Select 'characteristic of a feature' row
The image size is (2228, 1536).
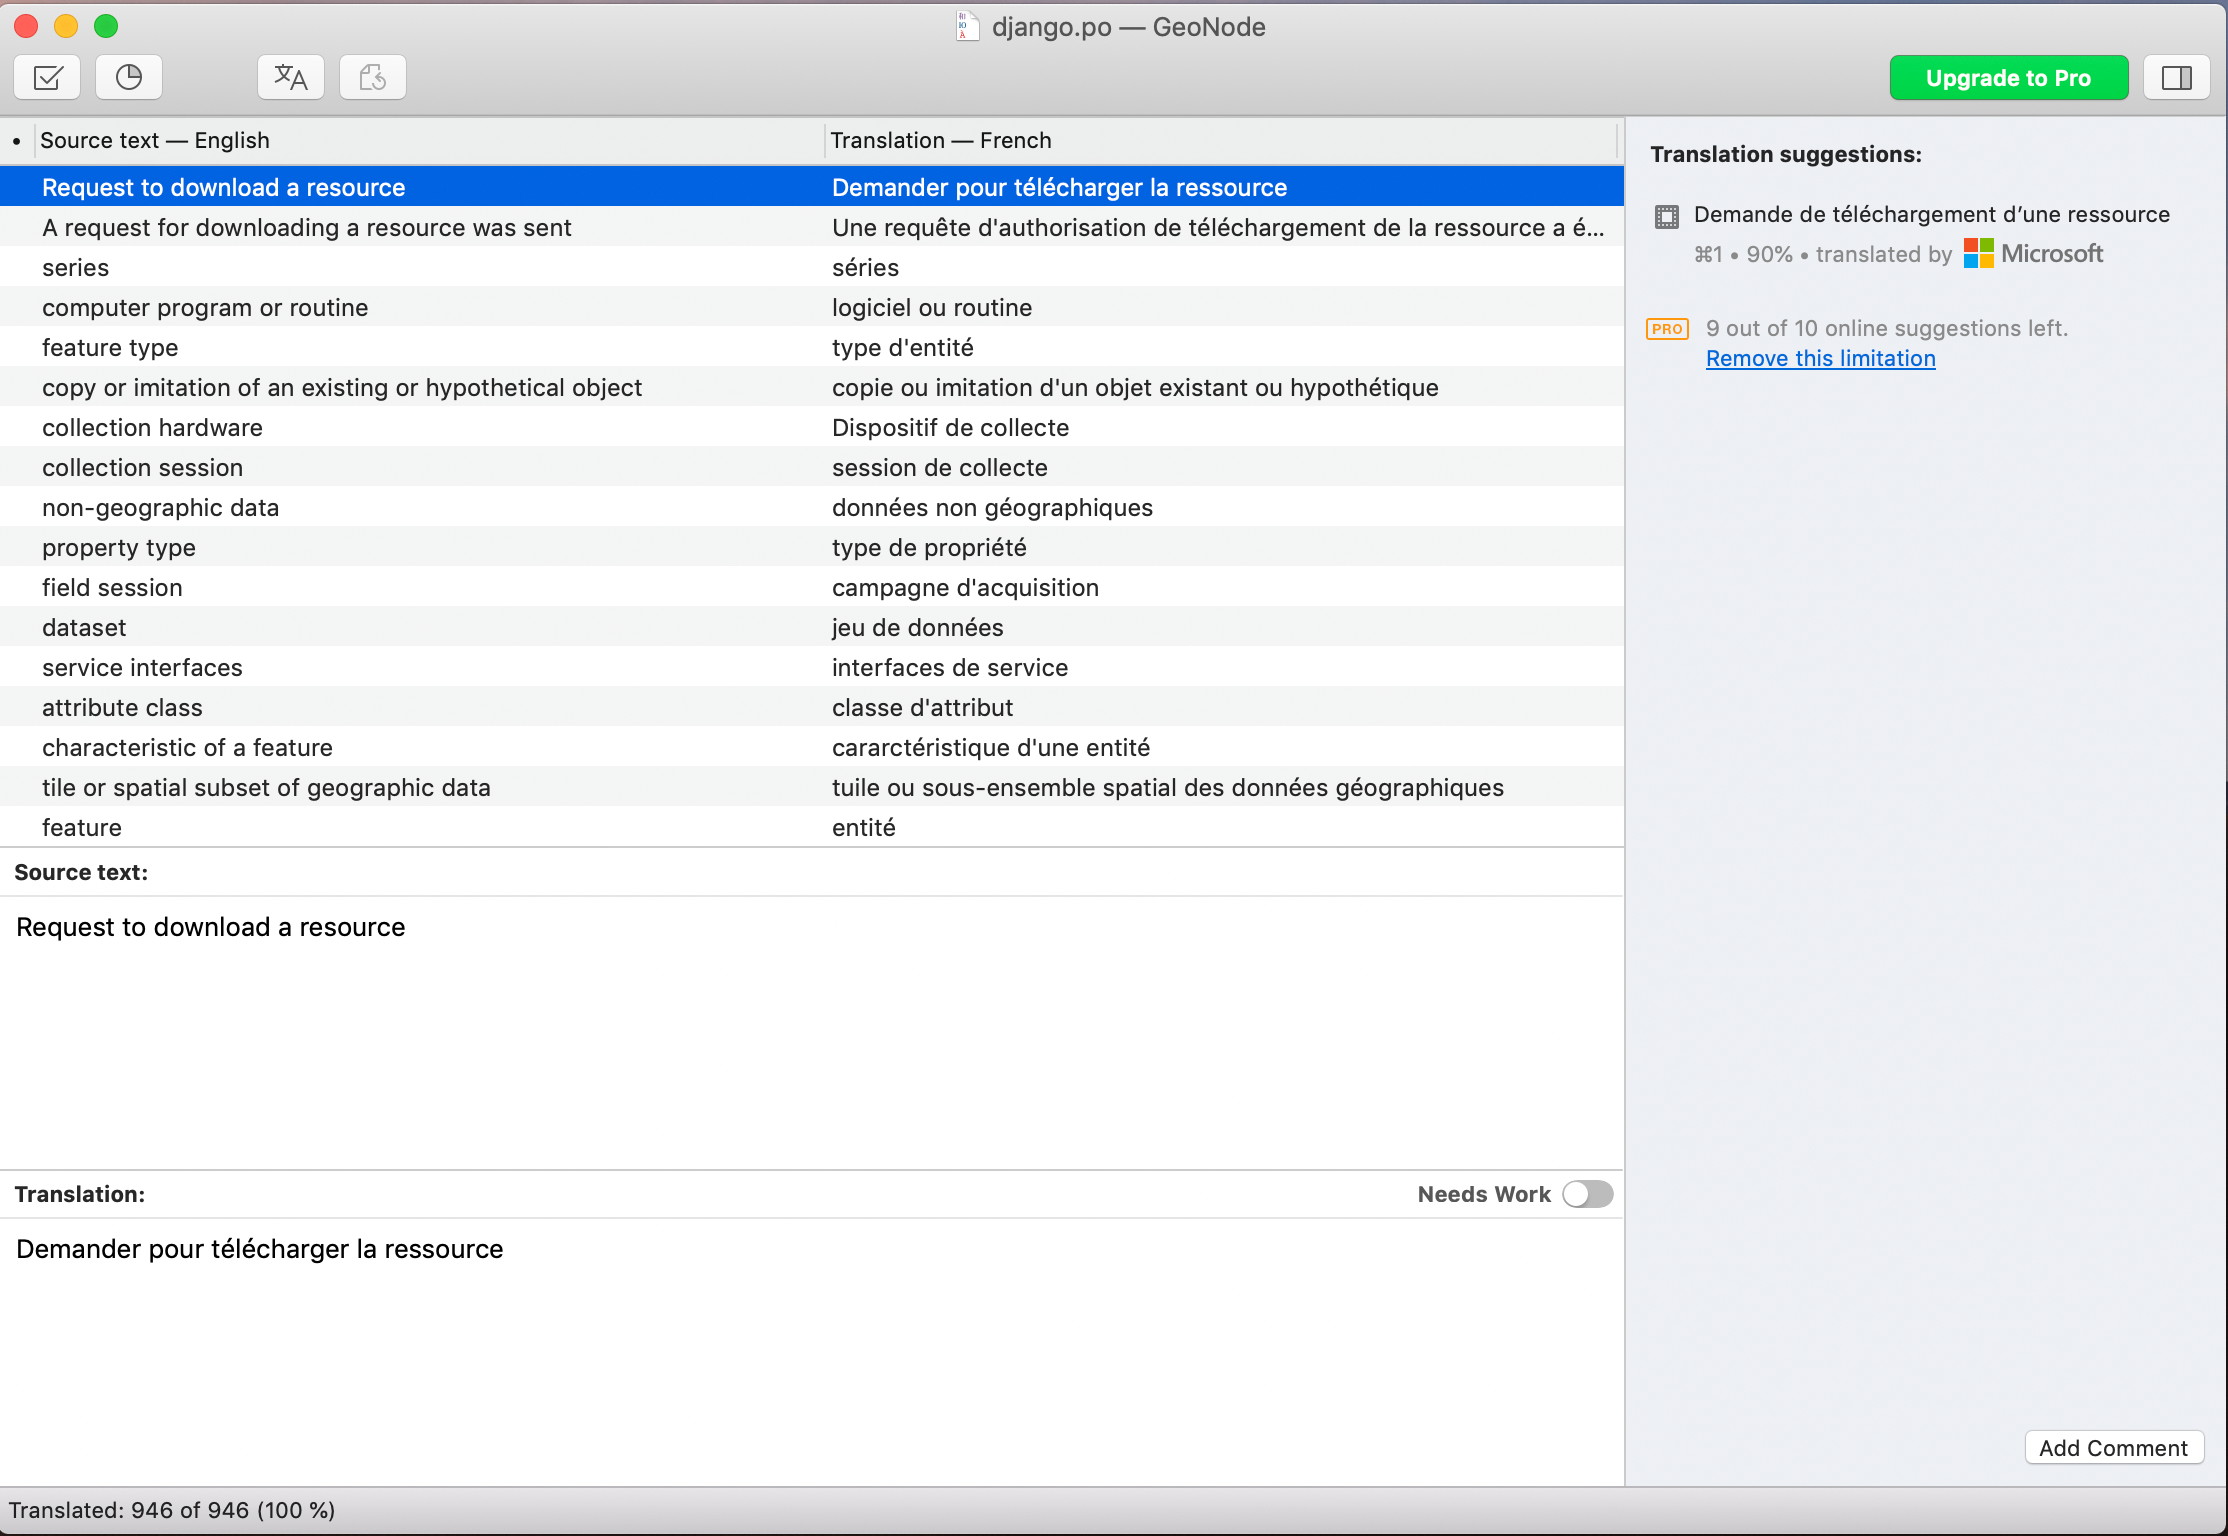coord(811,747)
